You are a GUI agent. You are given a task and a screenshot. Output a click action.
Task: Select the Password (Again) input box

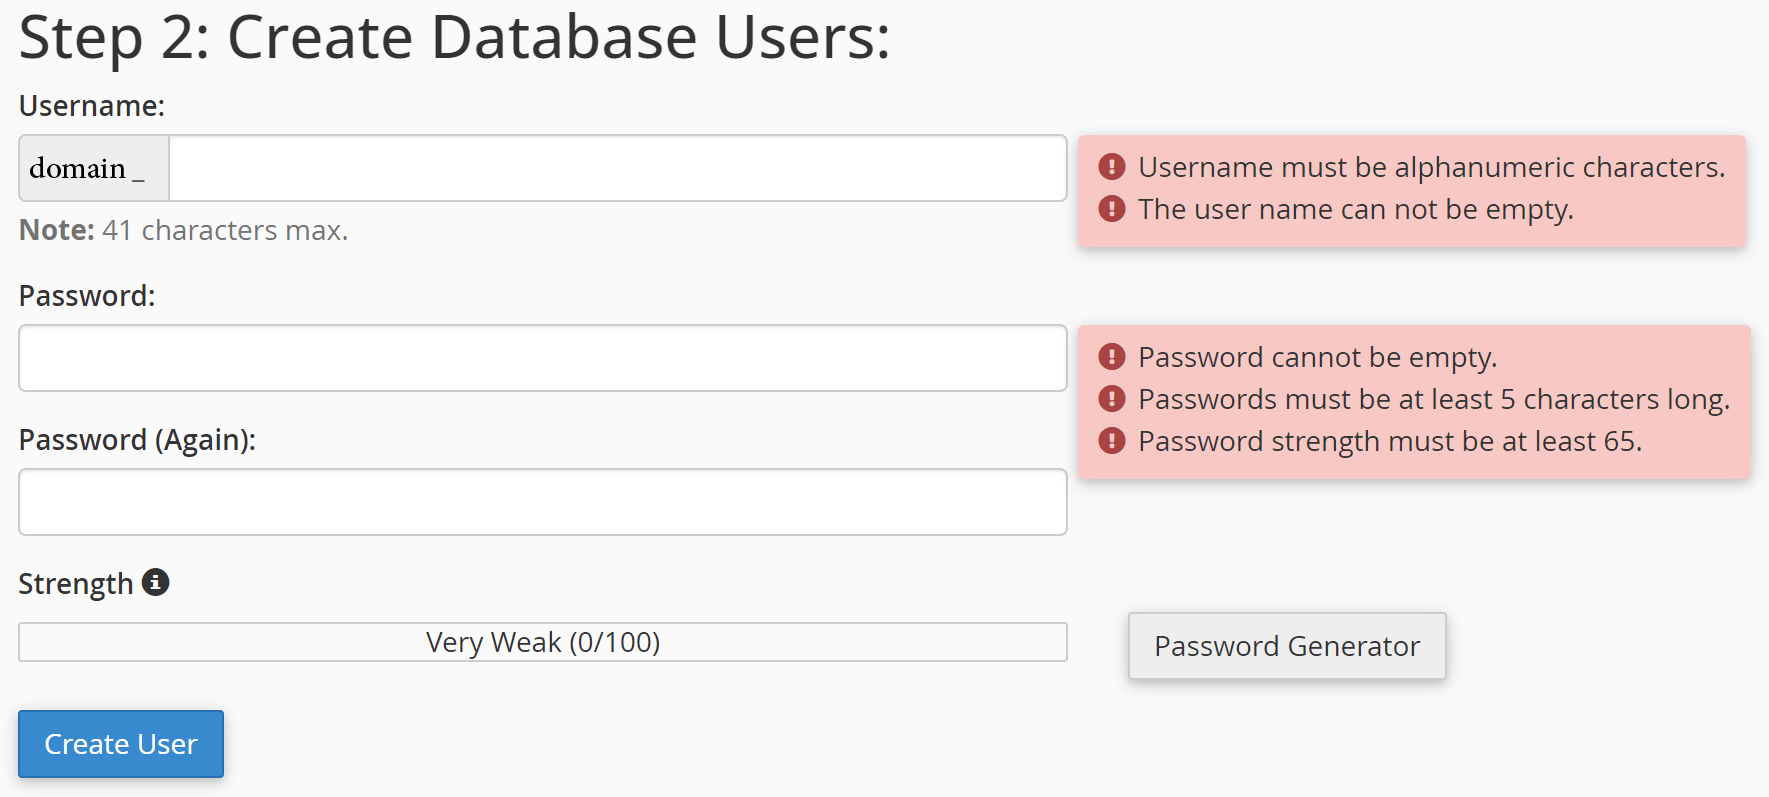click(542, 502)
